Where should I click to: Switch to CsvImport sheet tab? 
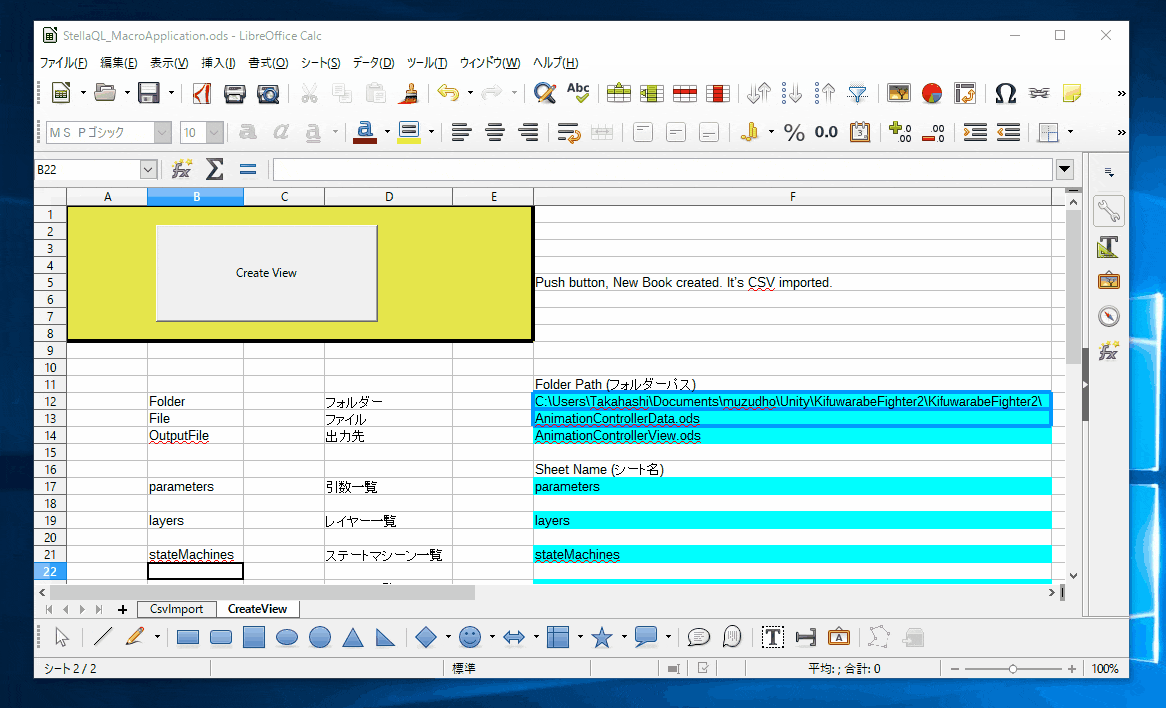click(176, 609)
